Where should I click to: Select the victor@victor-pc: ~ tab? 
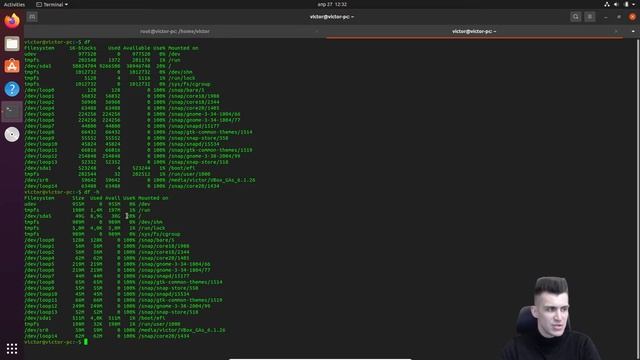tap(474, 31)
